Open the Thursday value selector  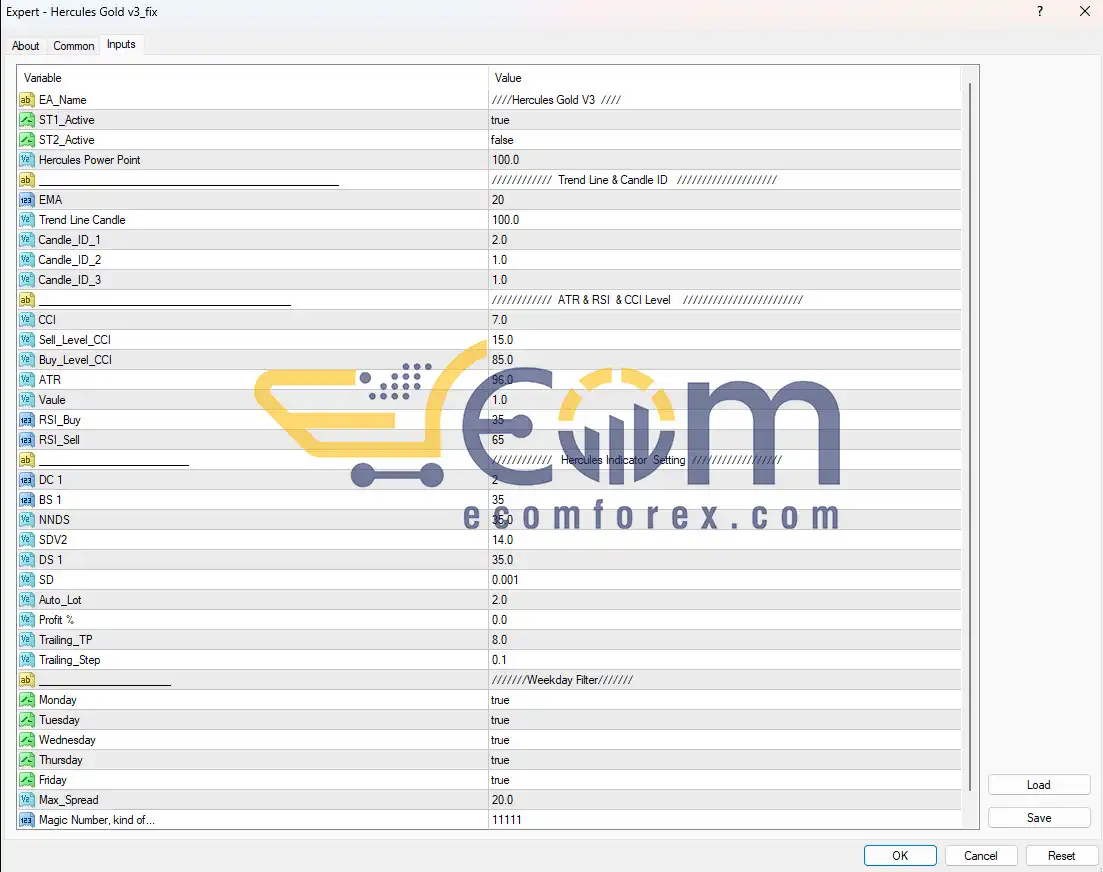coord(724,760)
